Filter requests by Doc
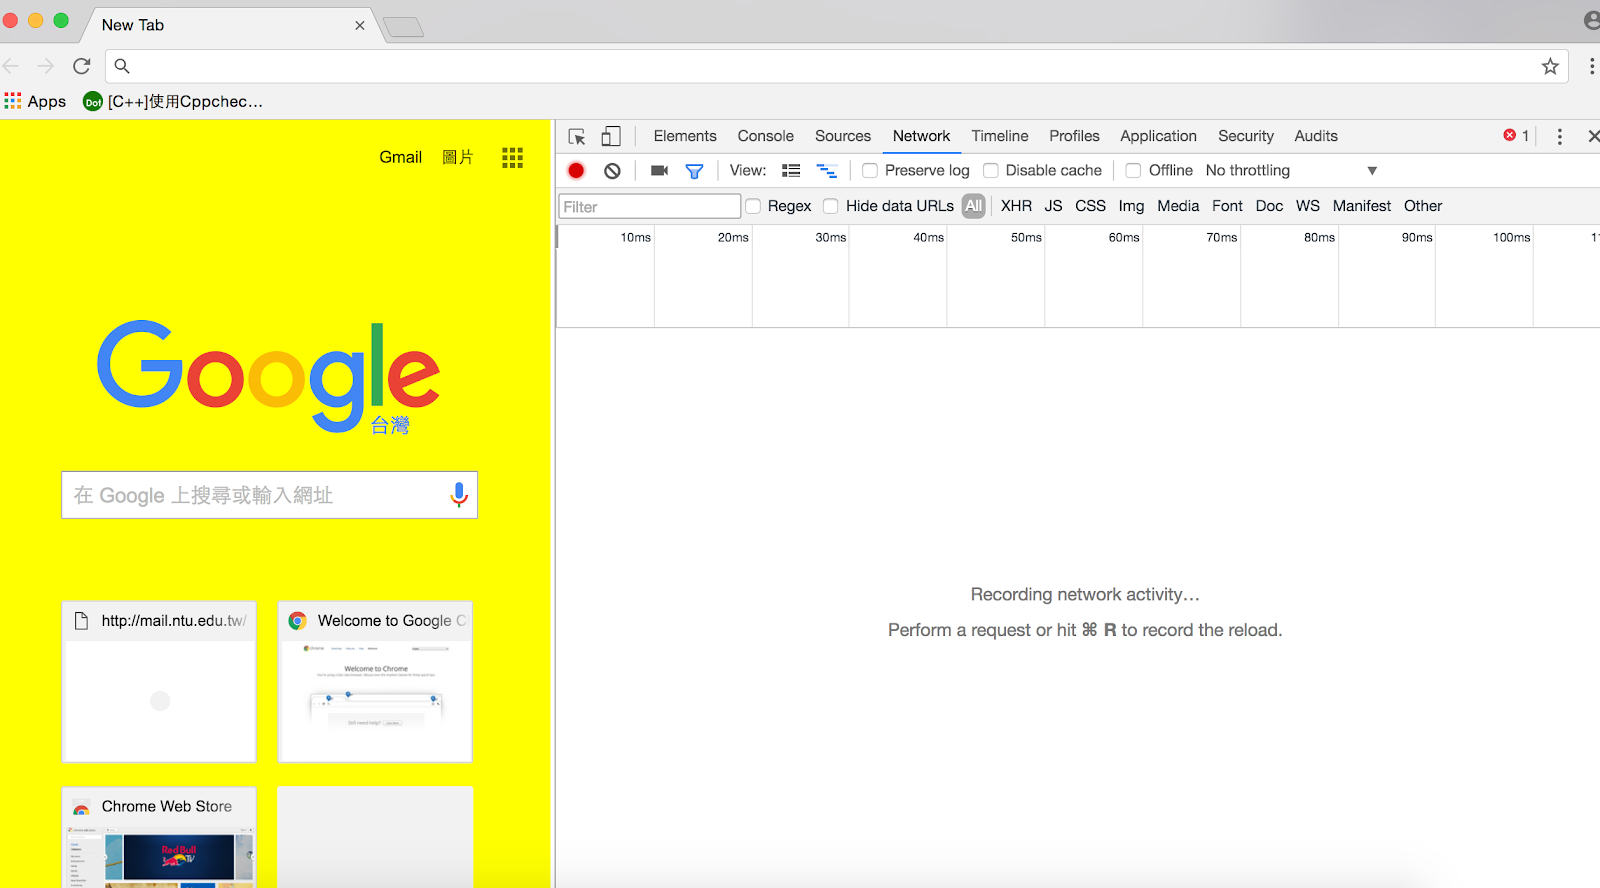The width and height of the screenshot is (1600, 888). click(x=1269, y=206)
